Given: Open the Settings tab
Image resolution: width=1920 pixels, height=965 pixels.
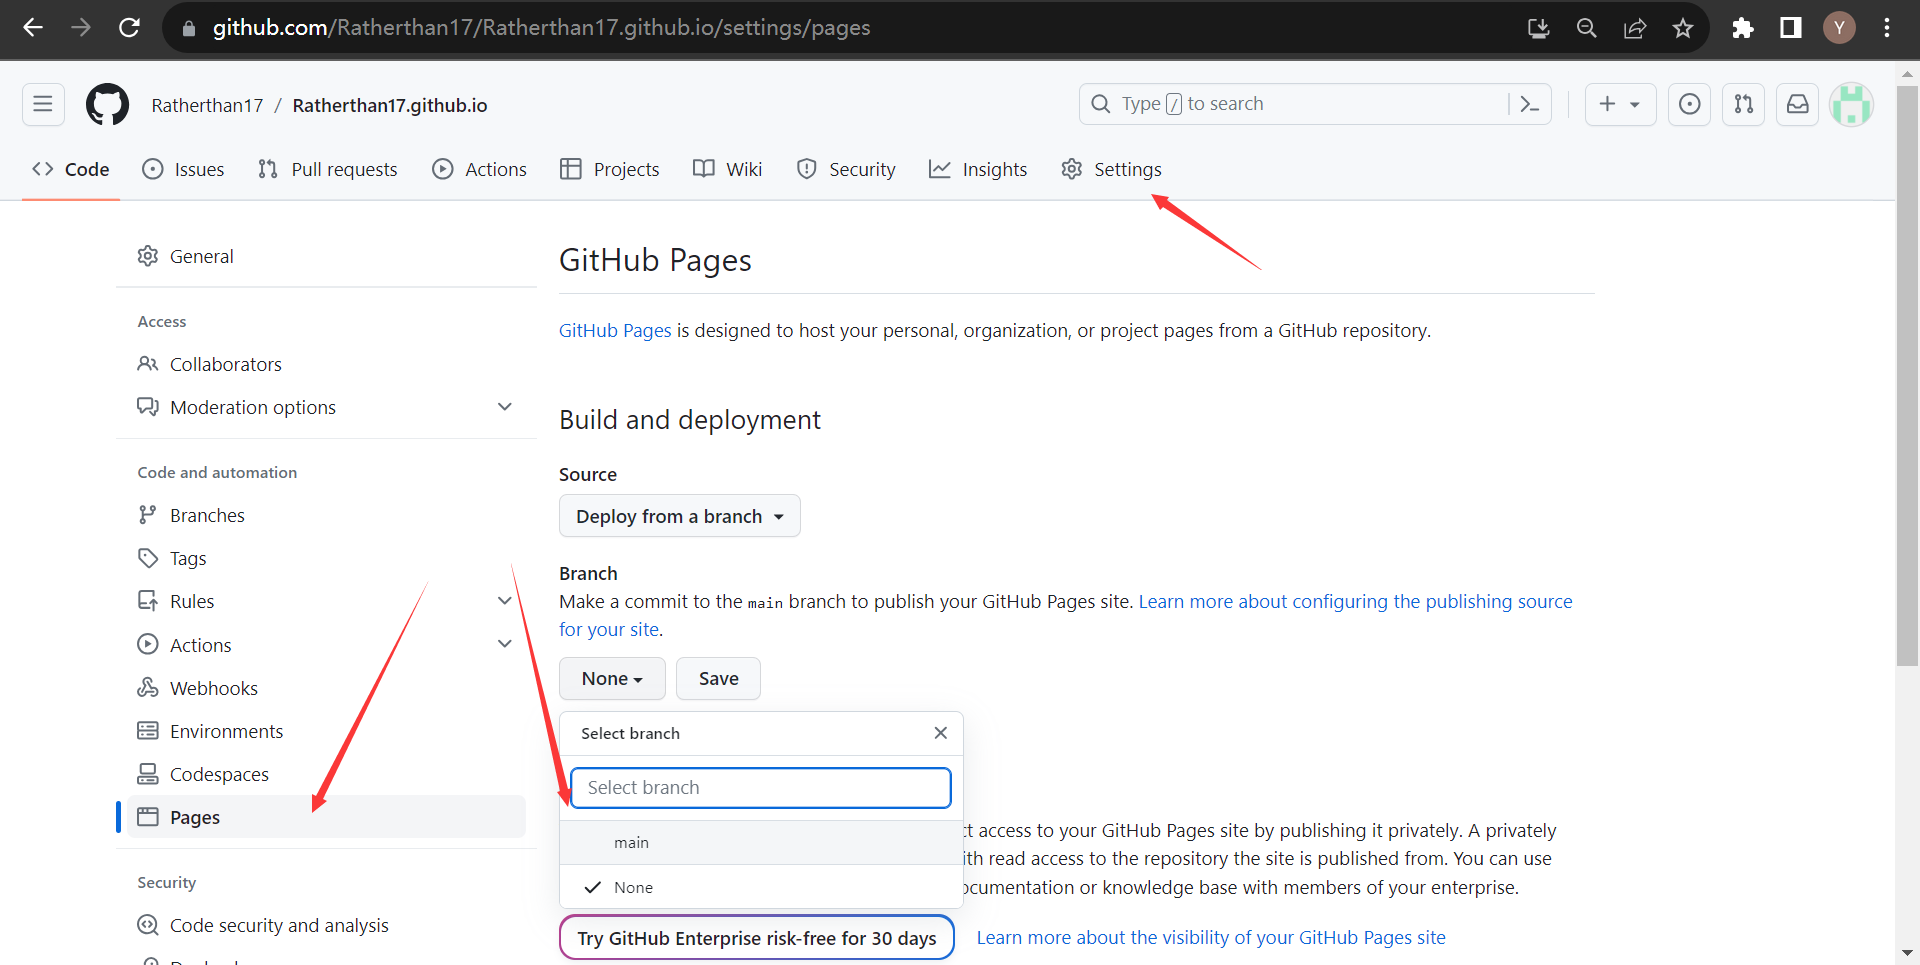Looking at the screenshot, I should click(1111, 169).
